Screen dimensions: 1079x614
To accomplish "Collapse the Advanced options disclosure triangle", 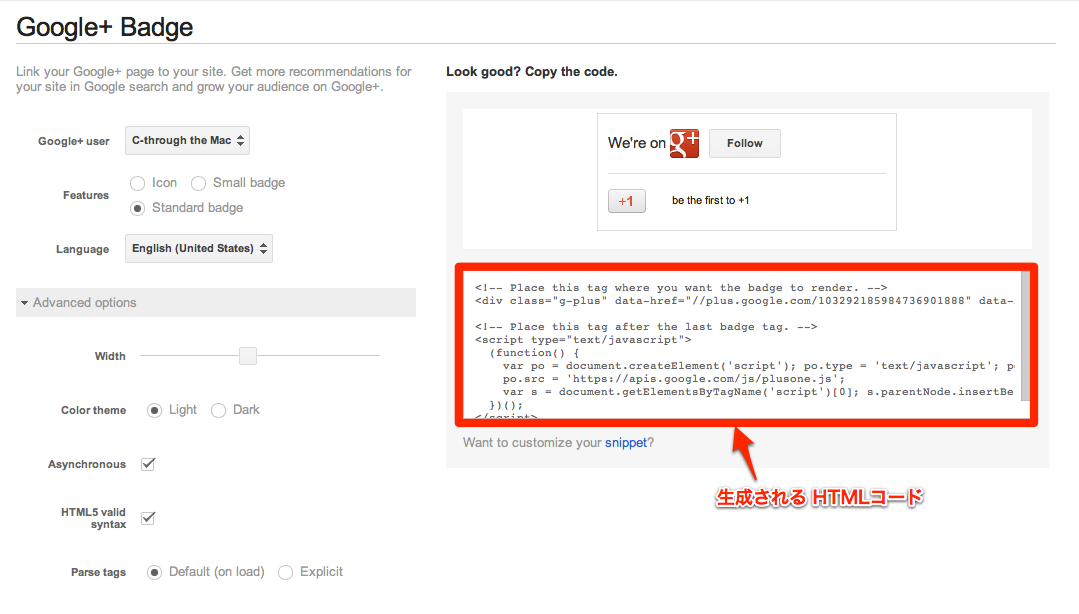I will point(25,303).
